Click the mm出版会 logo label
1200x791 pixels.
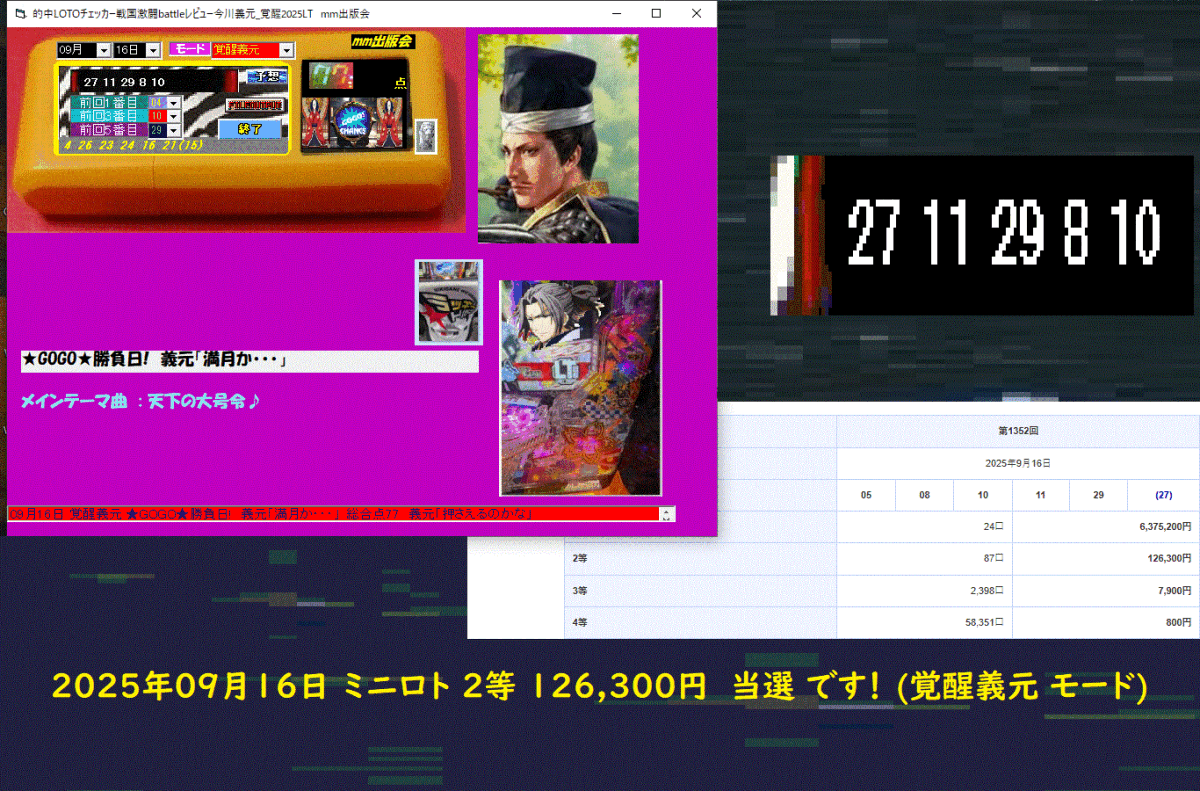[x=382, y=41]
